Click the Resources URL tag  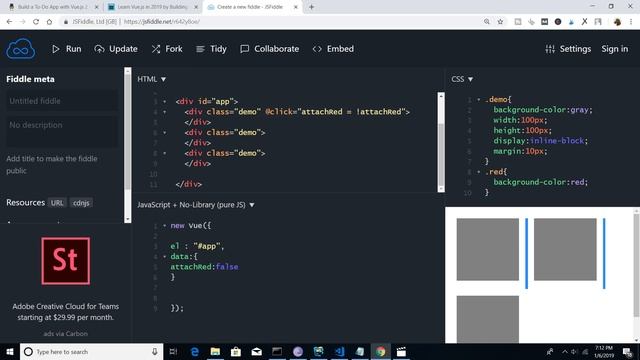(57, 203)
